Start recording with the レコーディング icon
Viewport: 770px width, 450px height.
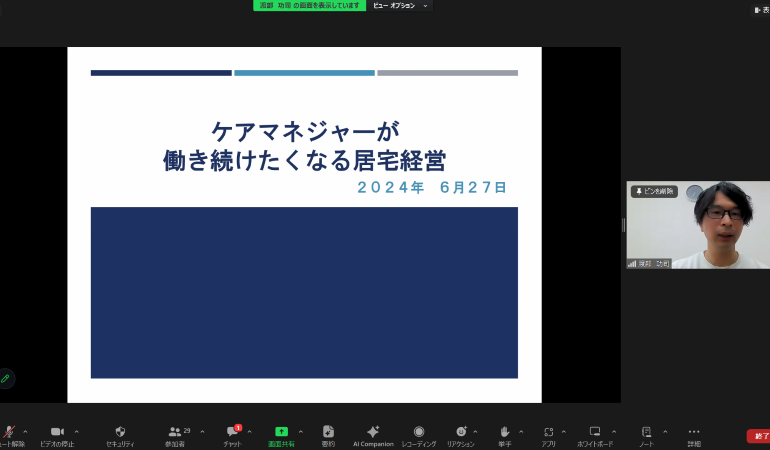click(418, 432)
